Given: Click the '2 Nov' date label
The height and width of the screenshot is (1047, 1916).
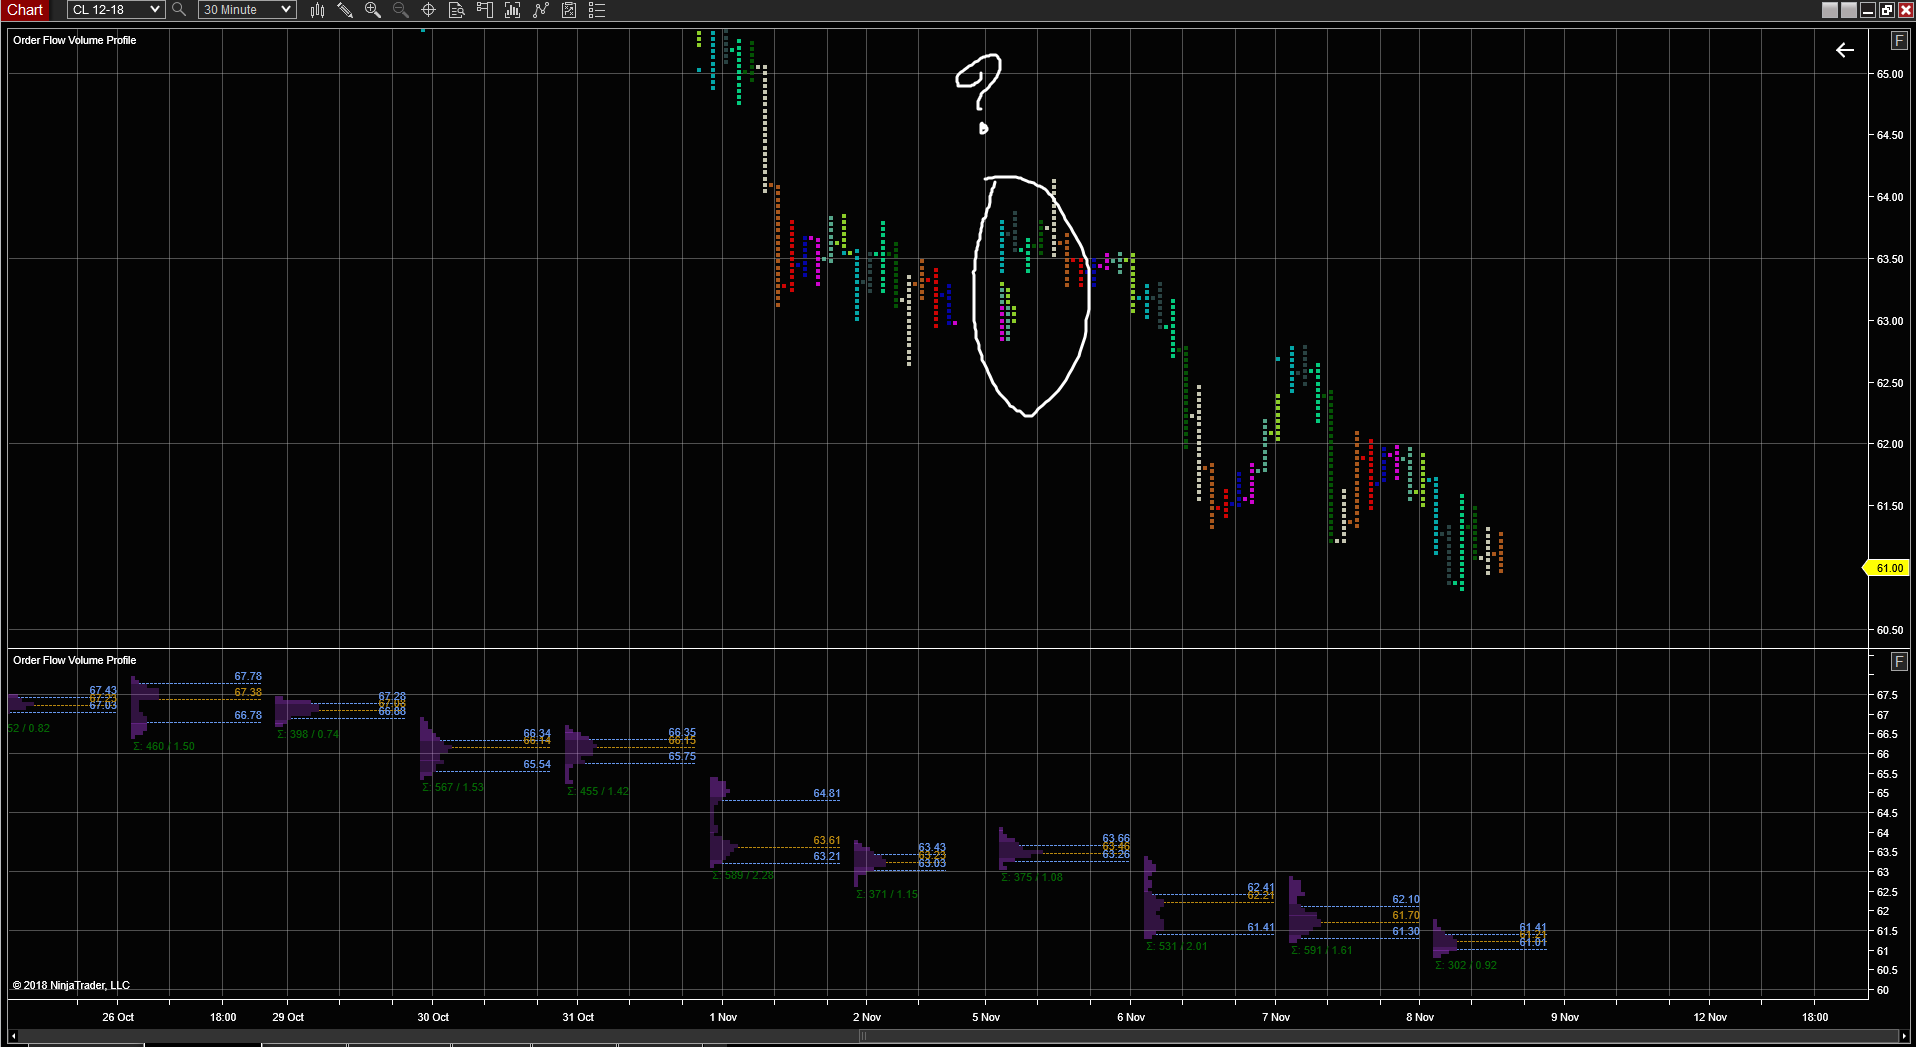Looking at the screenshot, I should [x=867, y=1017].
